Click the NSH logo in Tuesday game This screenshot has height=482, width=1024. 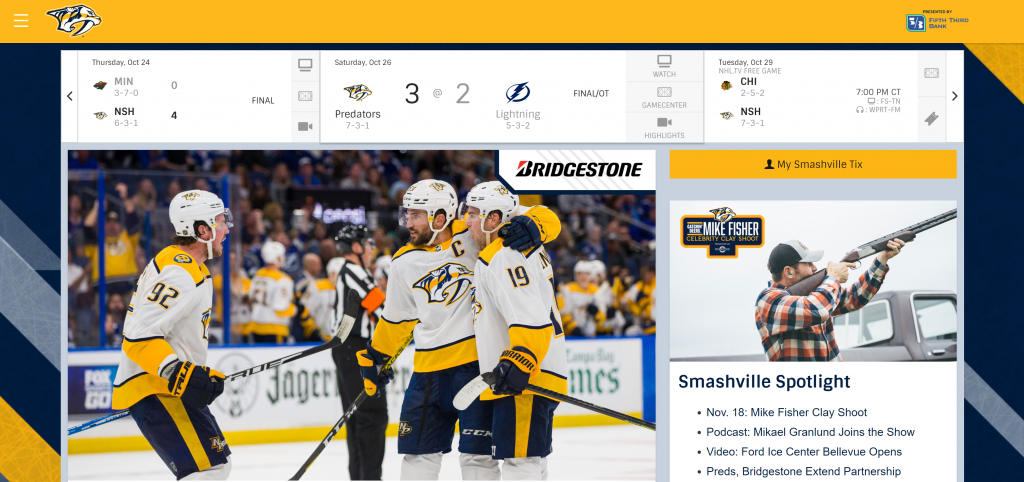tap(726, 116)
